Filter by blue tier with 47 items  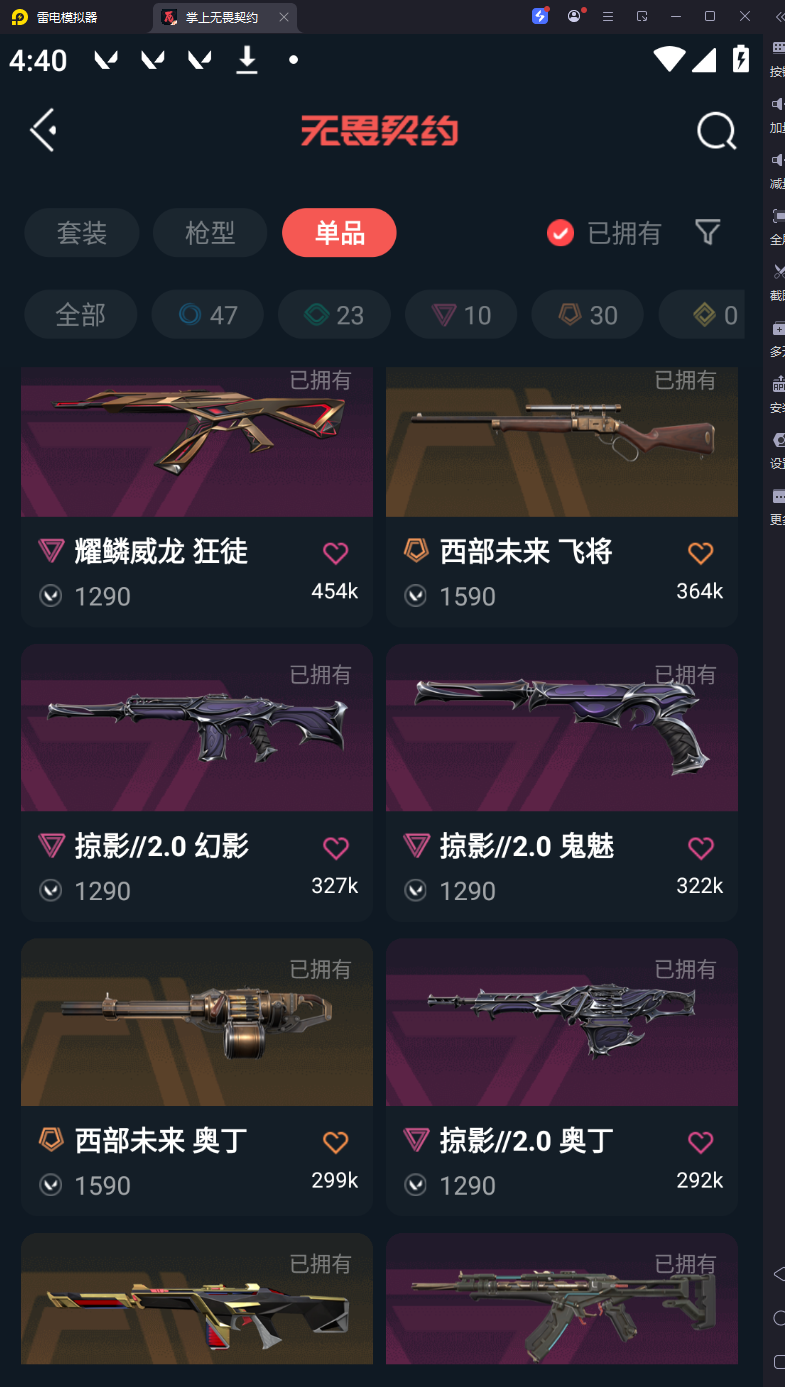[x=207, y=315]
